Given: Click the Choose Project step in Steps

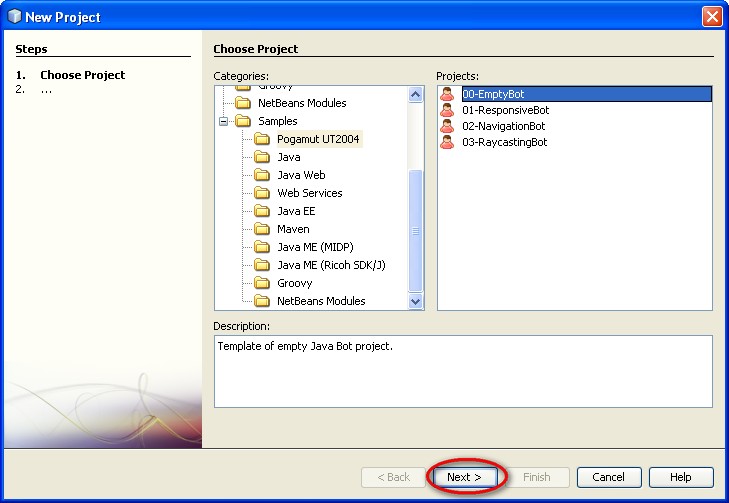Looking at the screenshot, I should (x=82, y=75).
